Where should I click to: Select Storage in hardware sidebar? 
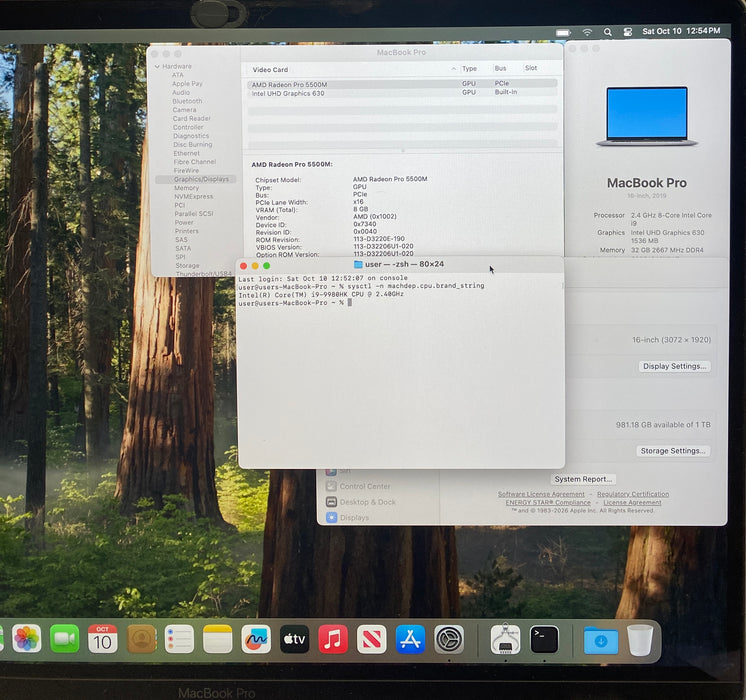pyautogui.click(x=187, y=266)
